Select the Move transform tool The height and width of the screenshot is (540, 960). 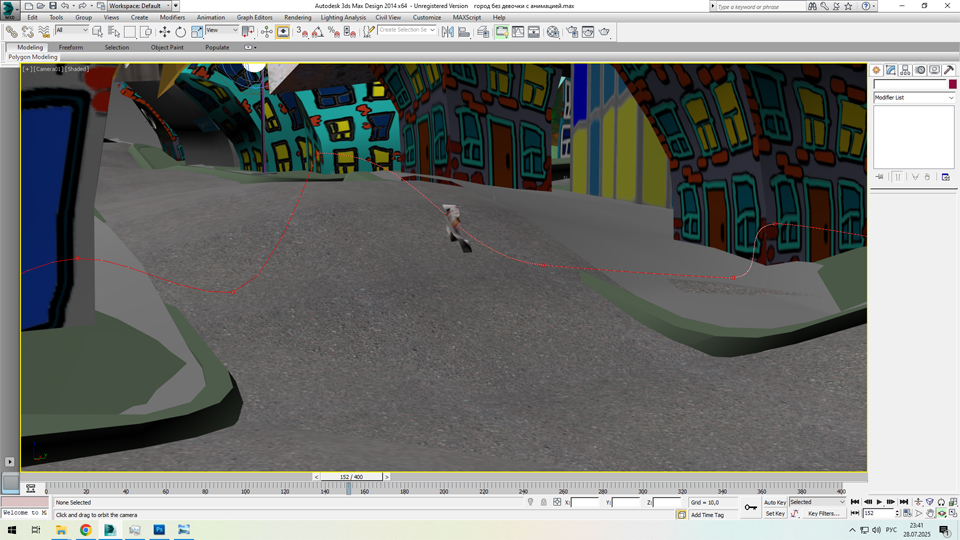165,32
